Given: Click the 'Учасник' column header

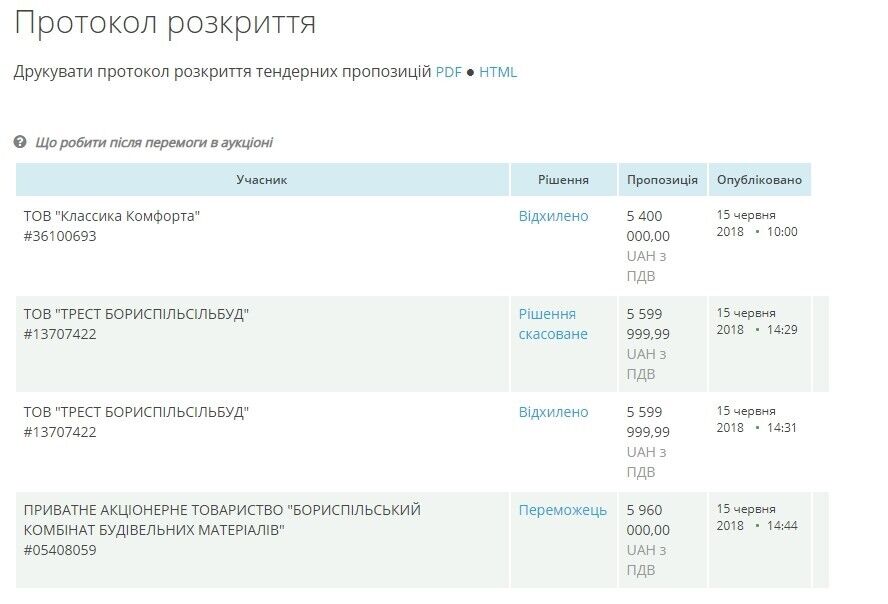Looking at the screenshot, I should pyautogui.click(x=262, y=179).
